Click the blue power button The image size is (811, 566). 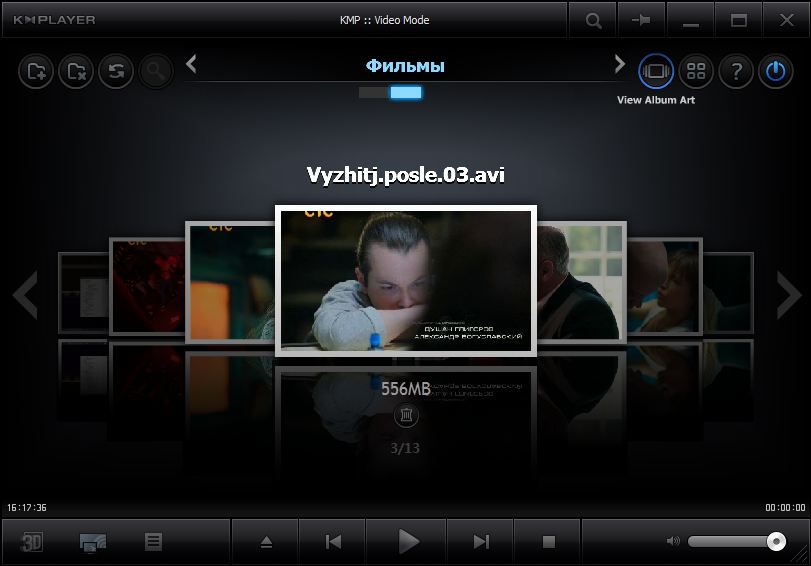pyautogui.click(x=776, y=71)
